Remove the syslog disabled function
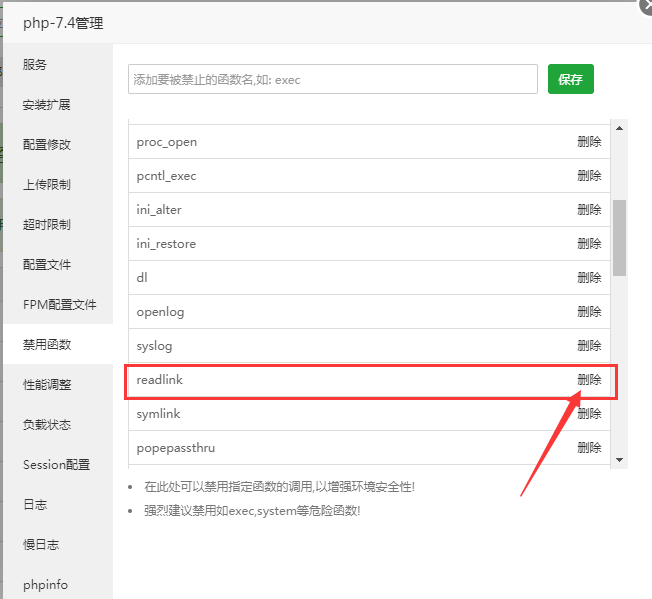This screenshot has width=652, height=599. pyautogui.click(x=589, y=346)
